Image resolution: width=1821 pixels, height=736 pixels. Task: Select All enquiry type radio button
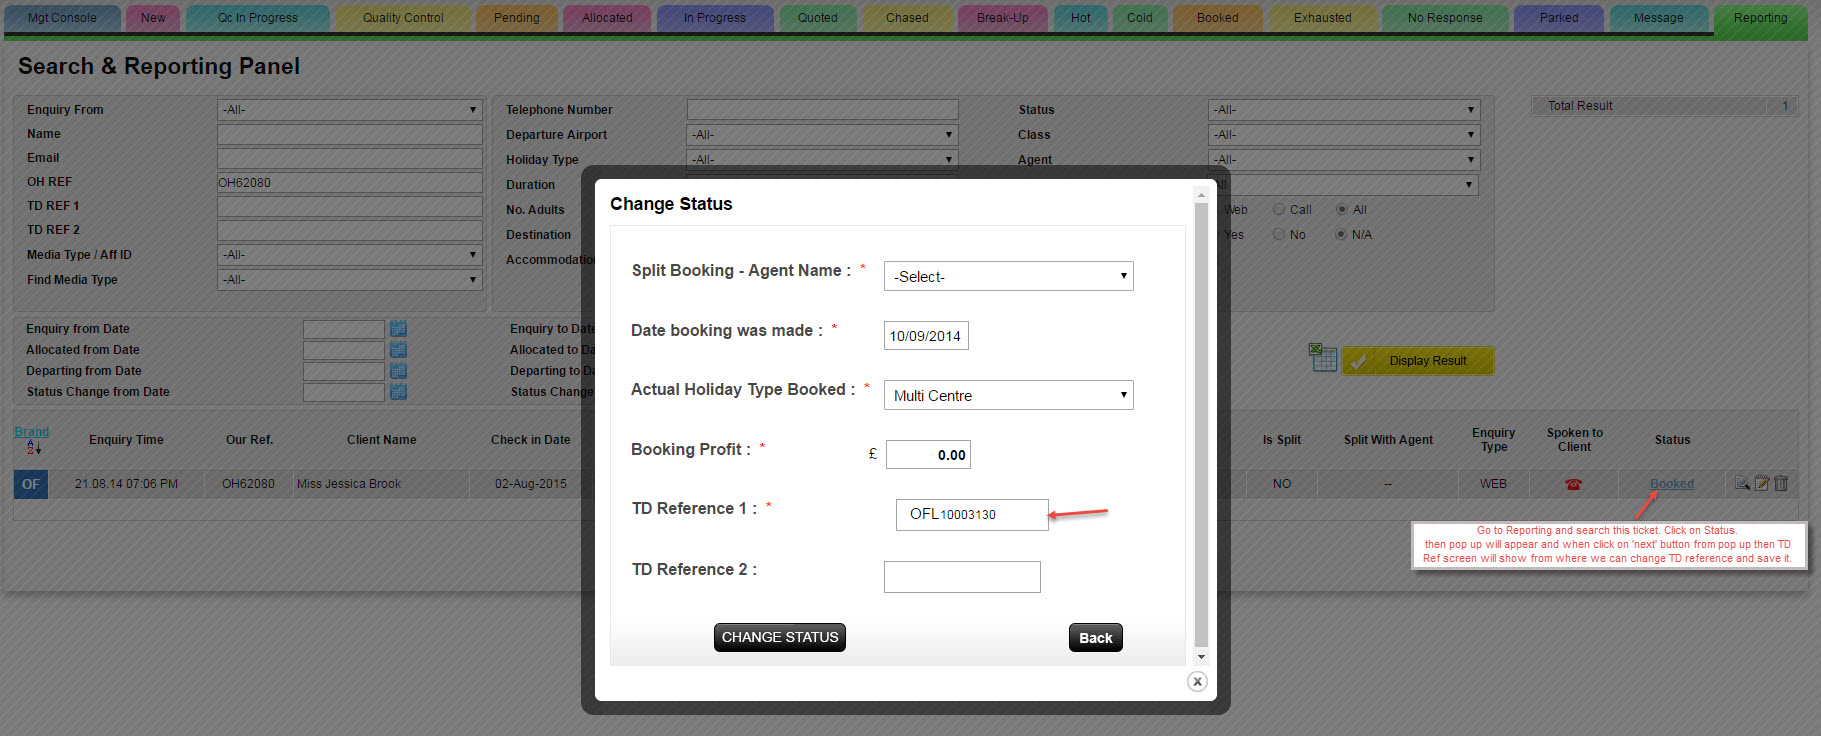(1342, 210)
